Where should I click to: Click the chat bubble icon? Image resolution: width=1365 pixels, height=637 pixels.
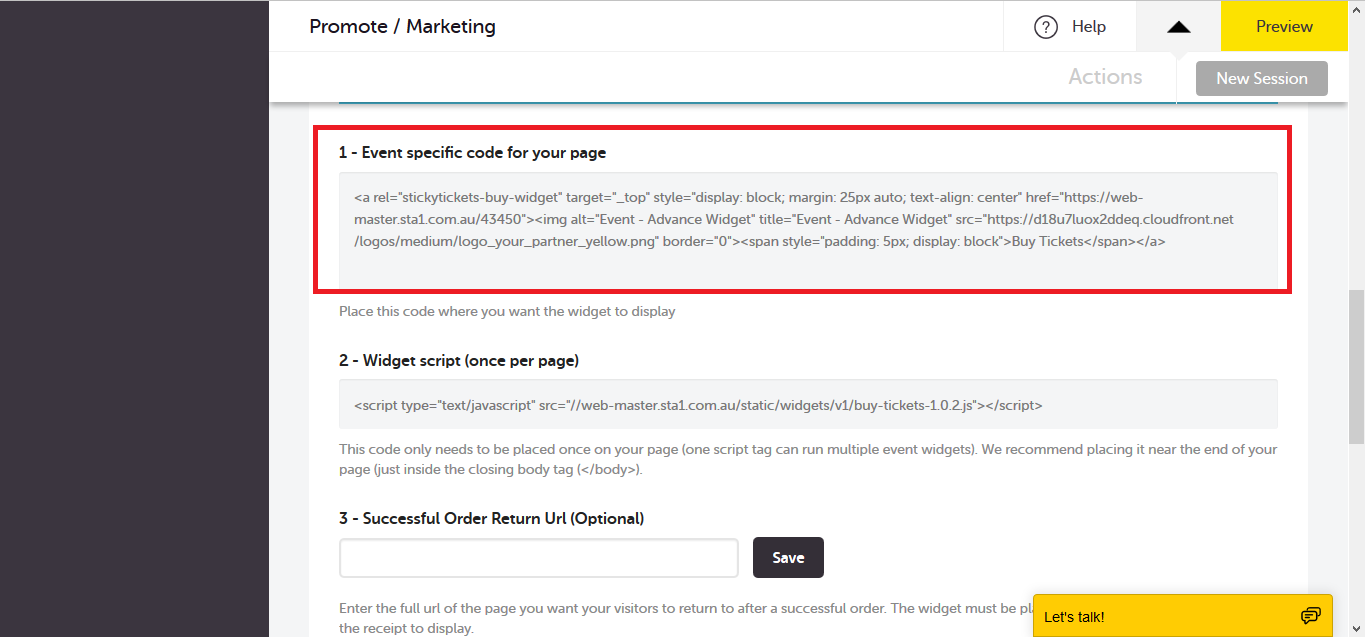tap(1310, 615)
